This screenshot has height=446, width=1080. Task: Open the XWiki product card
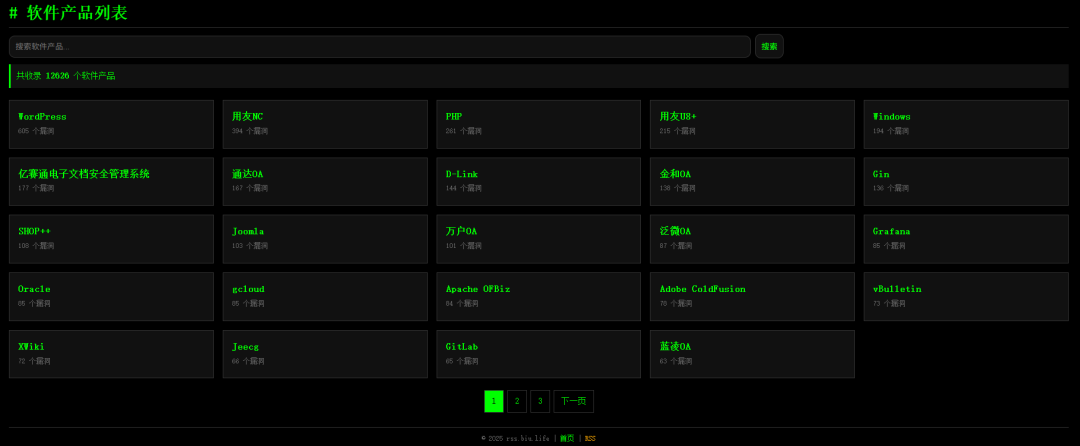112,354
